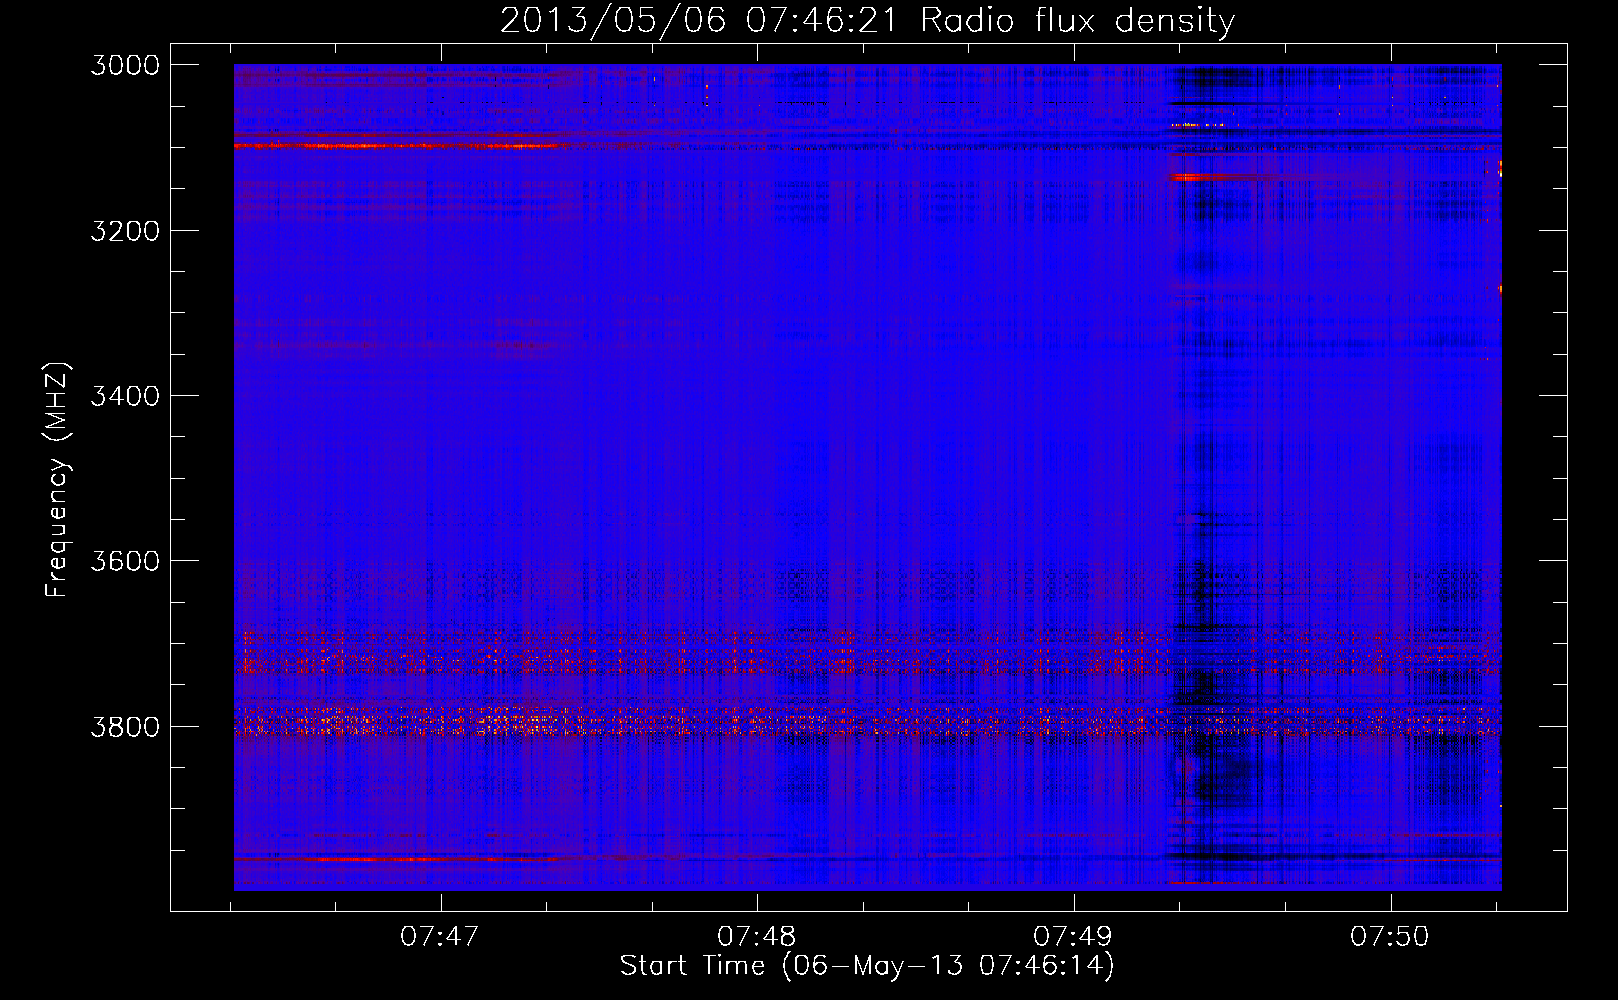Image resolution: width=1618 pixels, height=1000 pixels.
Task: Click the 'Frequency (MHZ)' axis label
Action: click(58, 480)
